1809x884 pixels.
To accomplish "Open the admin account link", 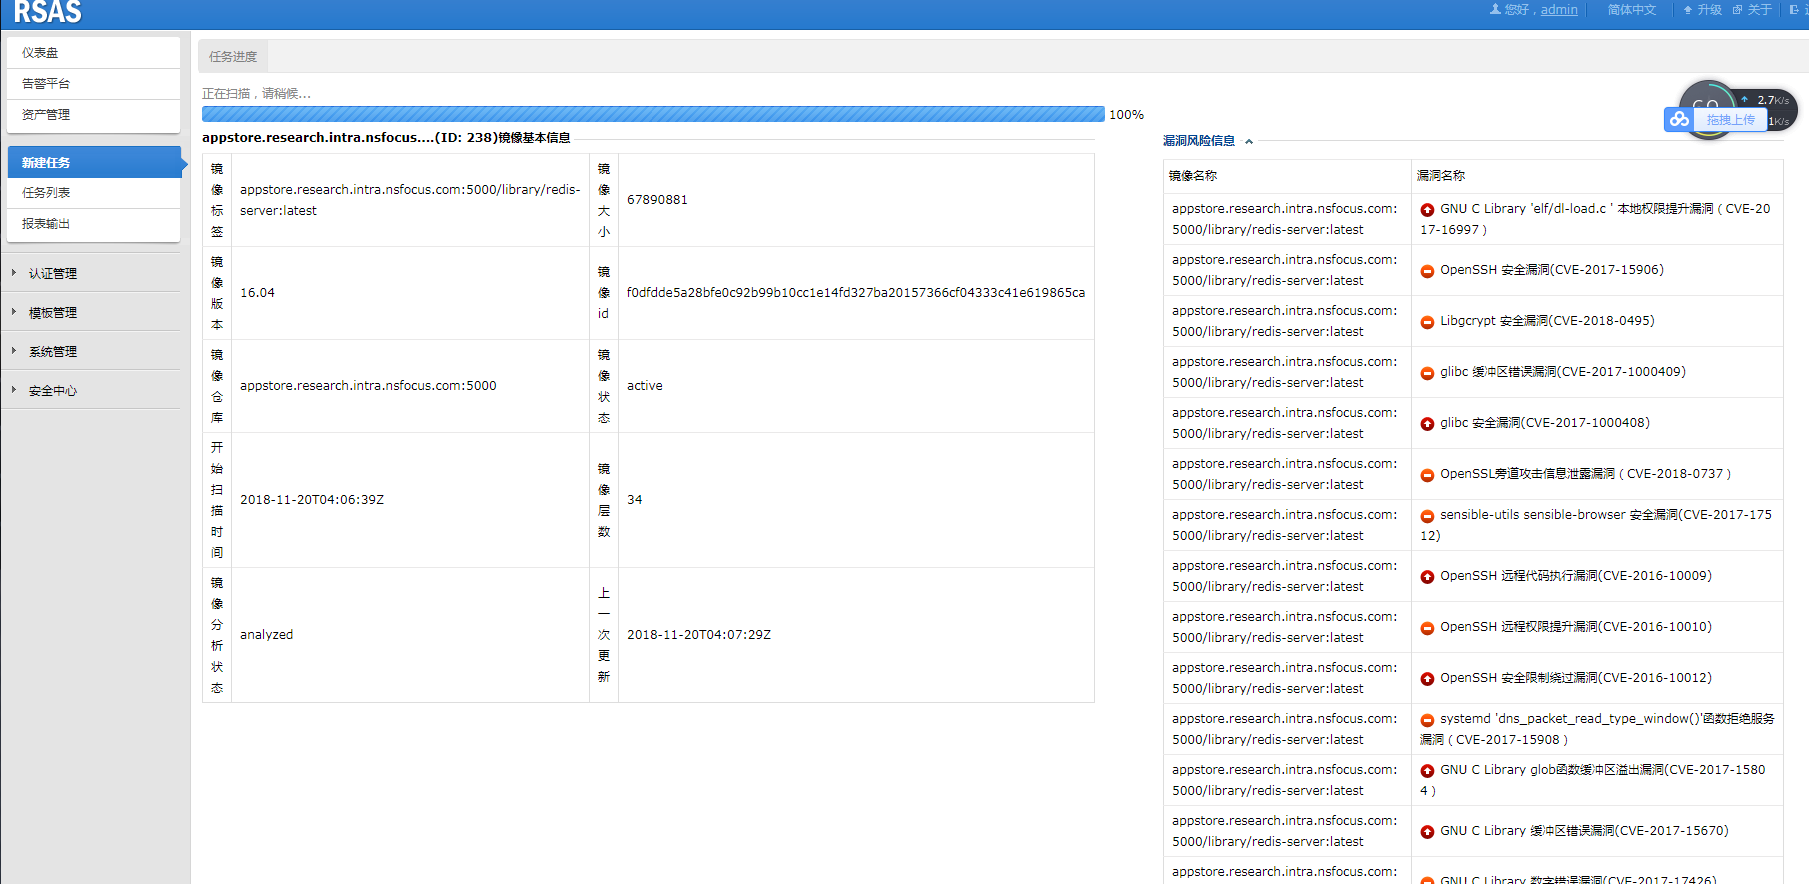I will tap(1558, 10).
